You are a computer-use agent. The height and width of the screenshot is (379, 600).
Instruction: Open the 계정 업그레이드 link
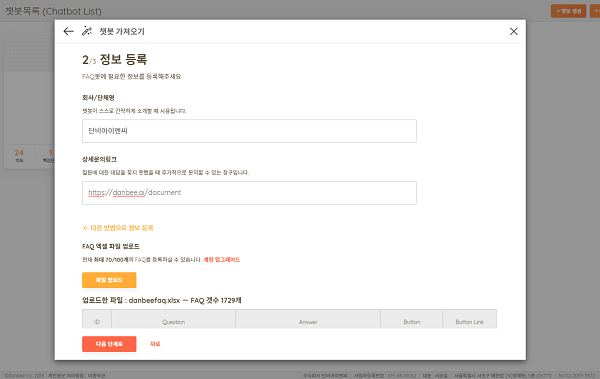222,260
